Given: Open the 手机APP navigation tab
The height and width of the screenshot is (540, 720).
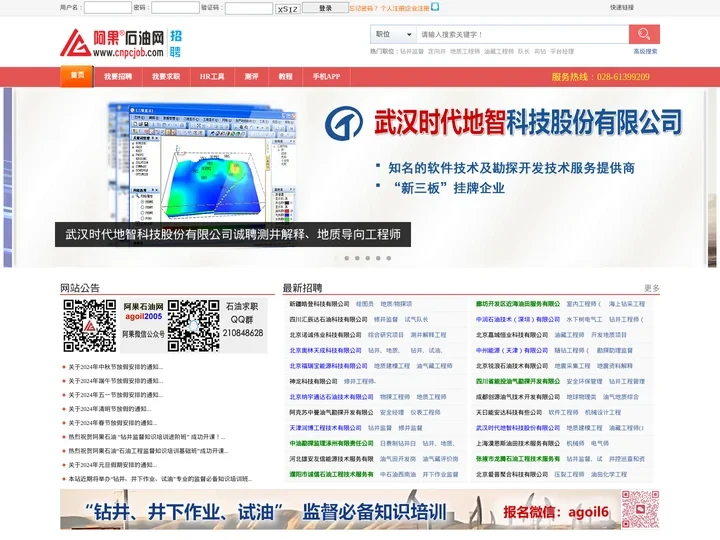Looking at the screenshot, I should (x=326, y=77).
